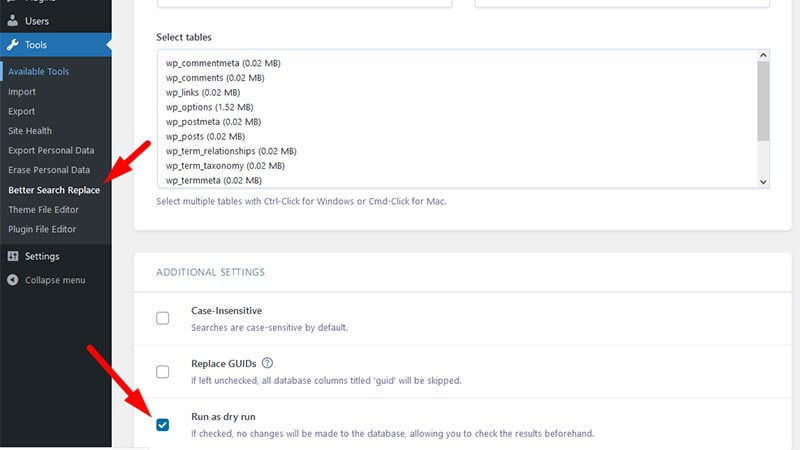
Task: Click the tables list scrollbar thumb
Action: tap(763, 101)
